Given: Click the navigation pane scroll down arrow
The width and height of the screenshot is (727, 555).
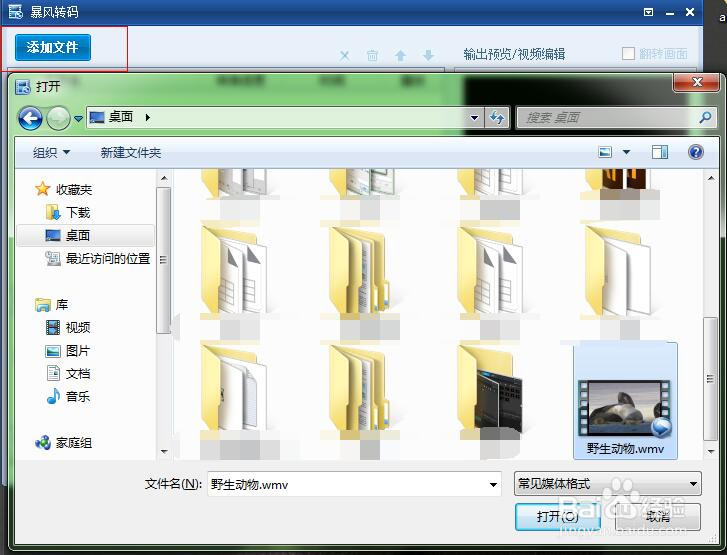Looking at the screenshot, I should click(164, 451).
